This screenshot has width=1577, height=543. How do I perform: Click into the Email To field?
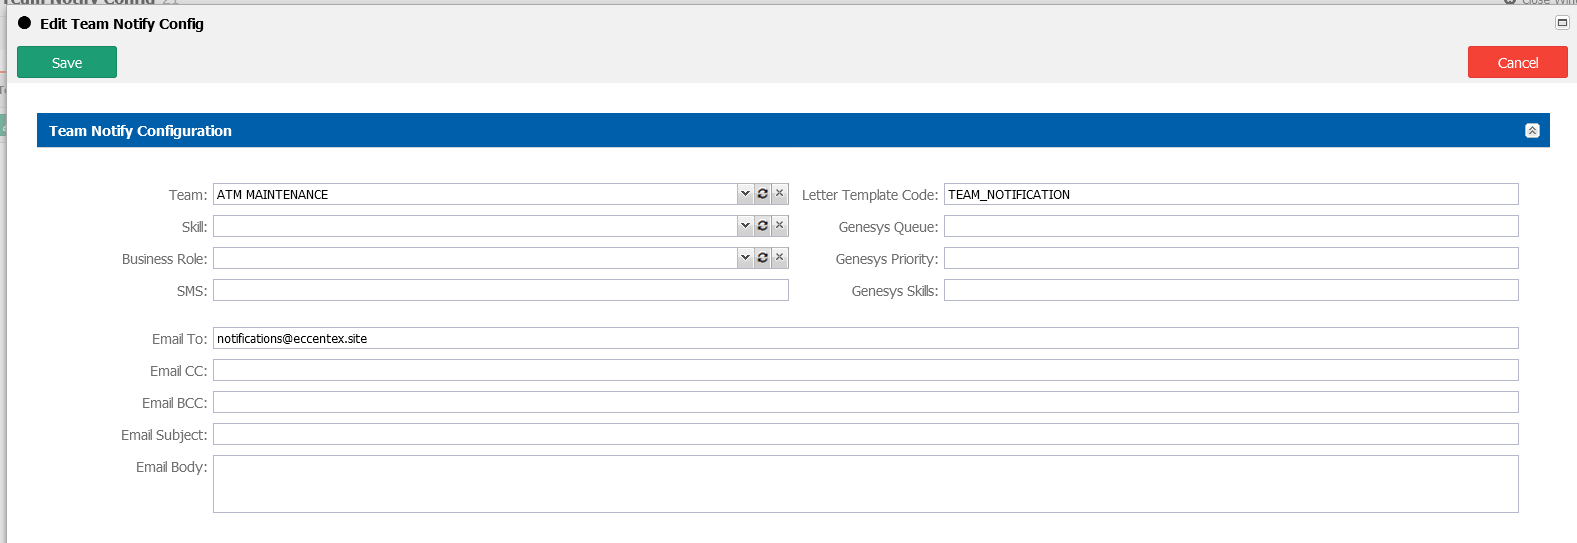[x=865, y=338]
